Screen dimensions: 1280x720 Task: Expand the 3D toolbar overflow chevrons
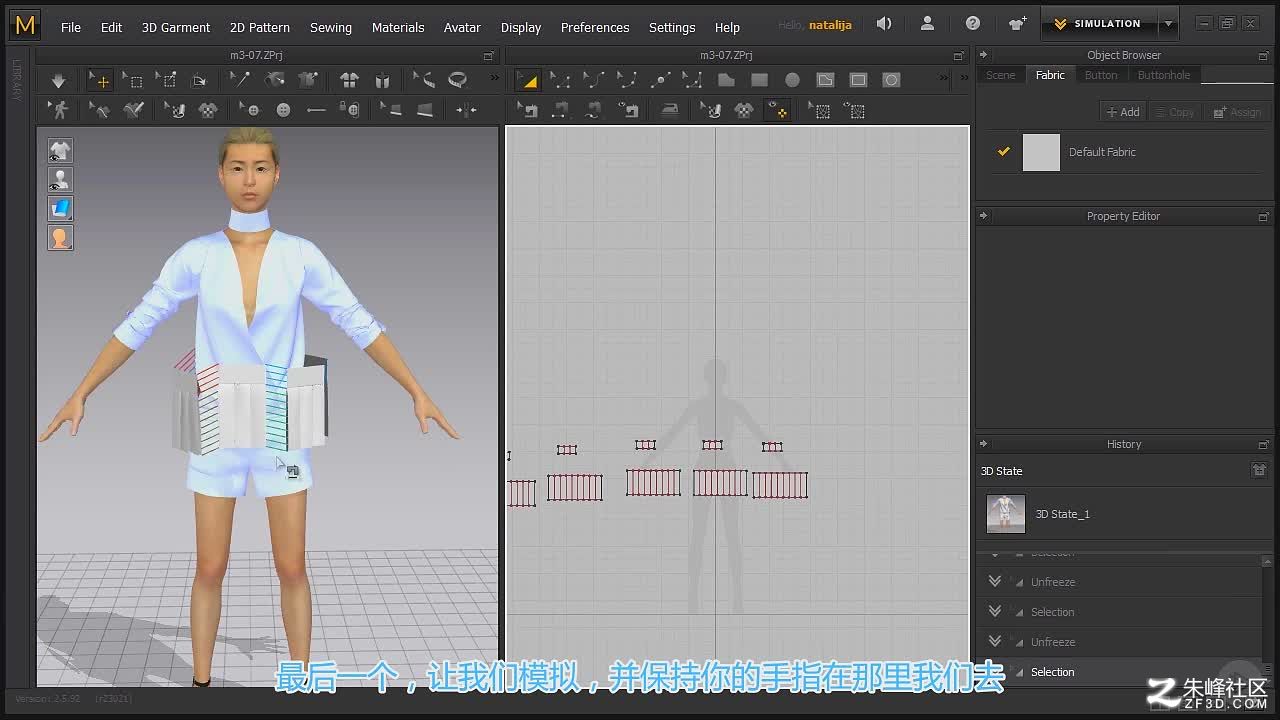pyautogui.click(x=493, y=80)
